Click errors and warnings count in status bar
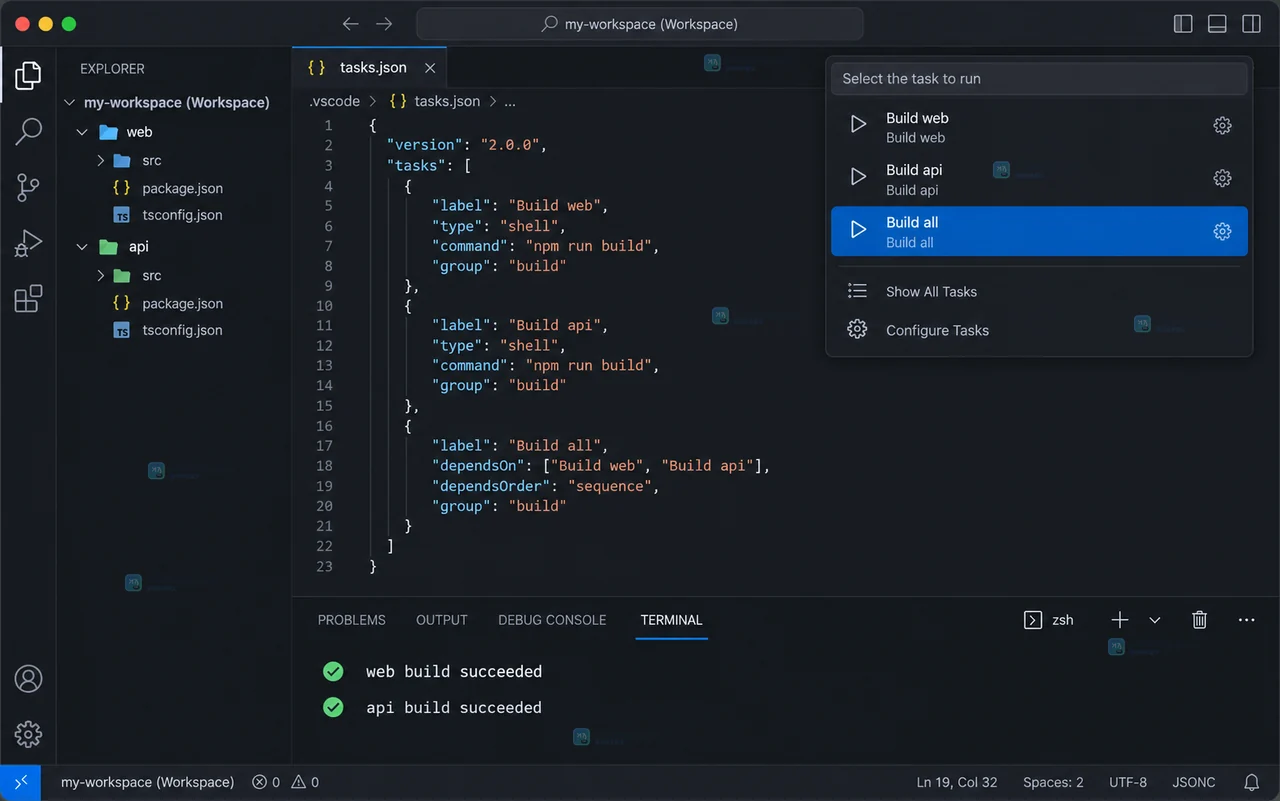 click(x=286, y=782)
